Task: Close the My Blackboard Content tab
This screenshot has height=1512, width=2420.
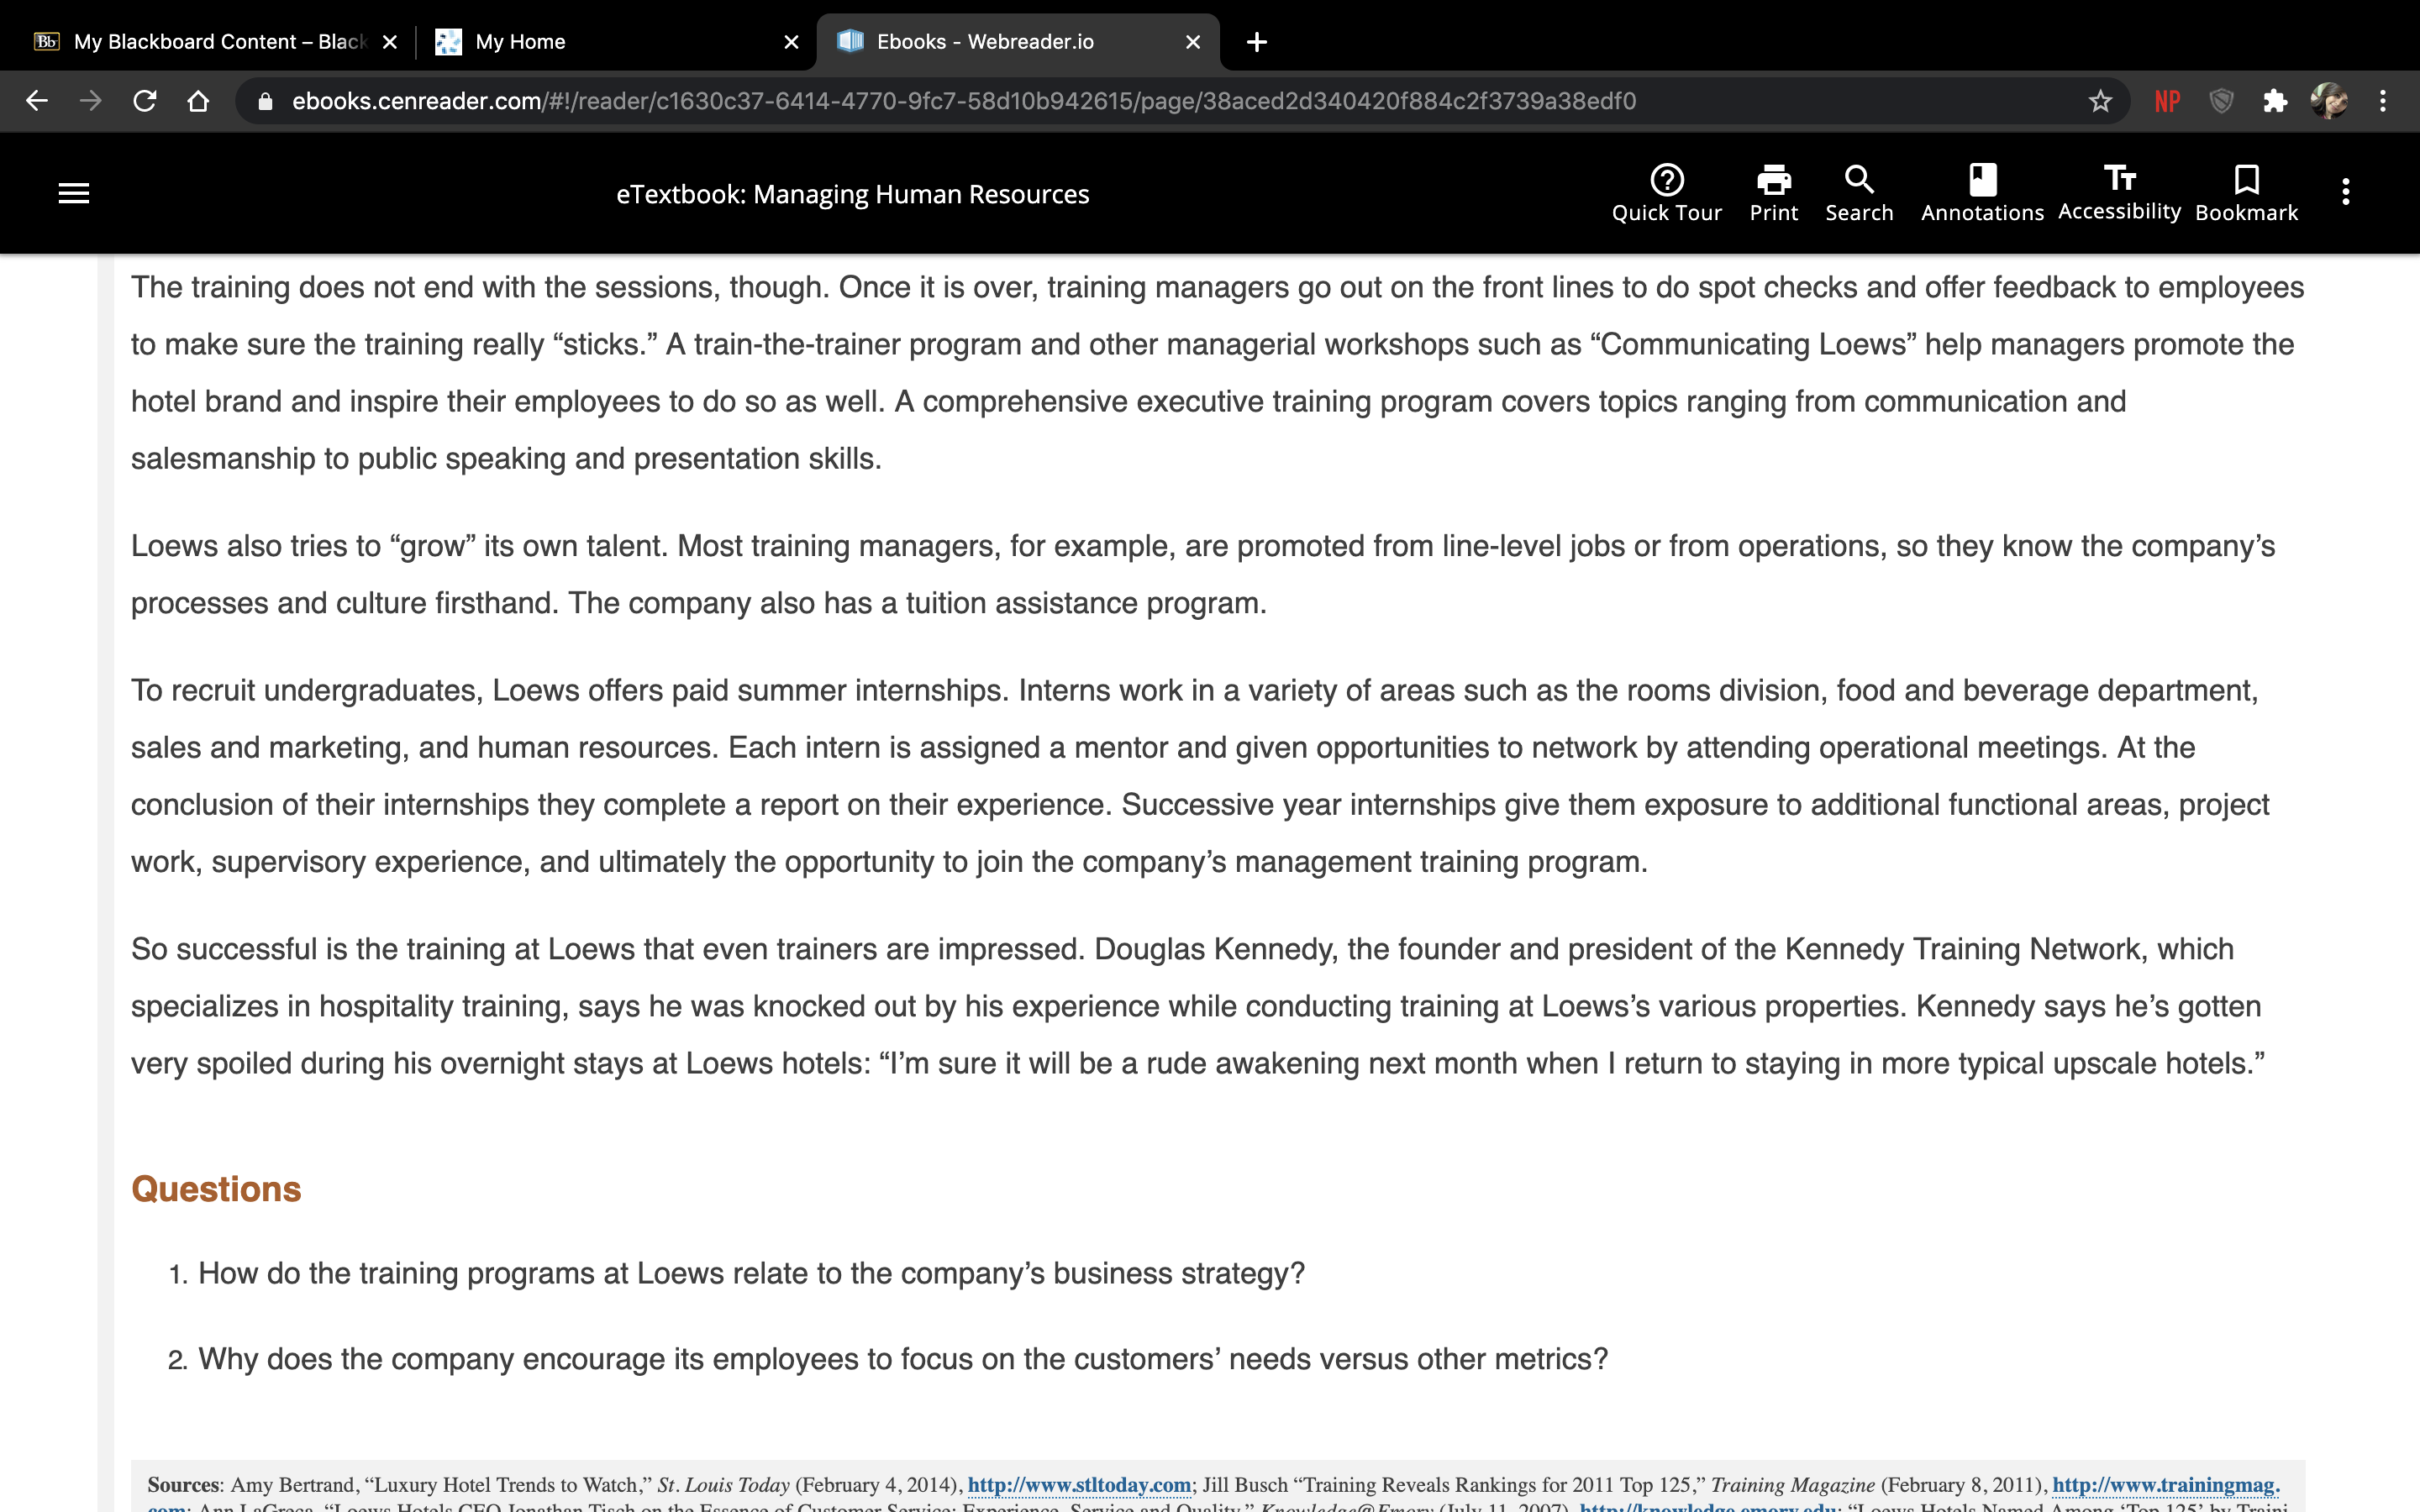Action: click(x=390, y=42)
